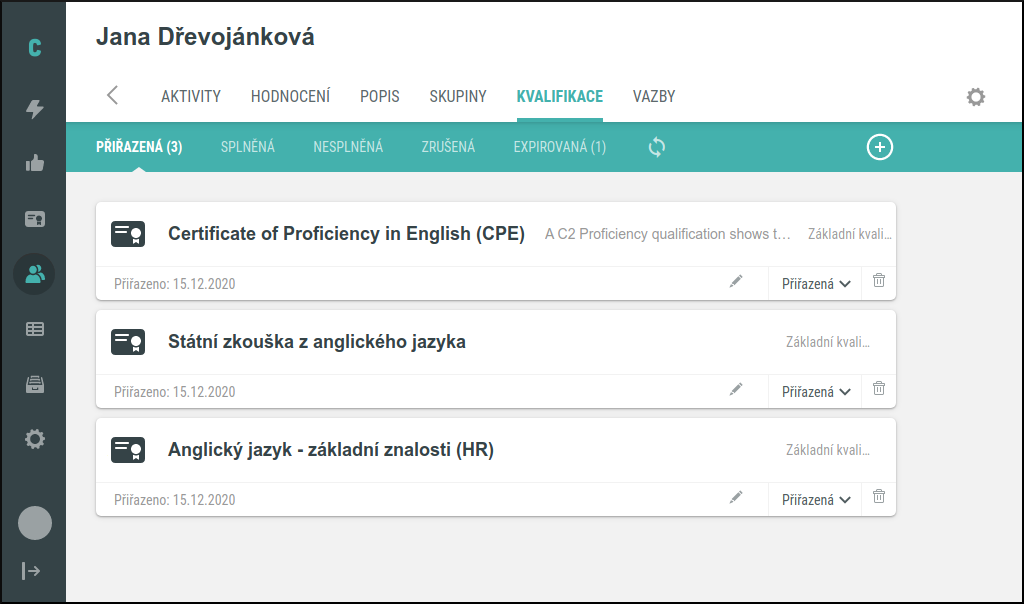
Task: Click the lightning bolt icon in sidebar
Action: [x=34, y=109]
